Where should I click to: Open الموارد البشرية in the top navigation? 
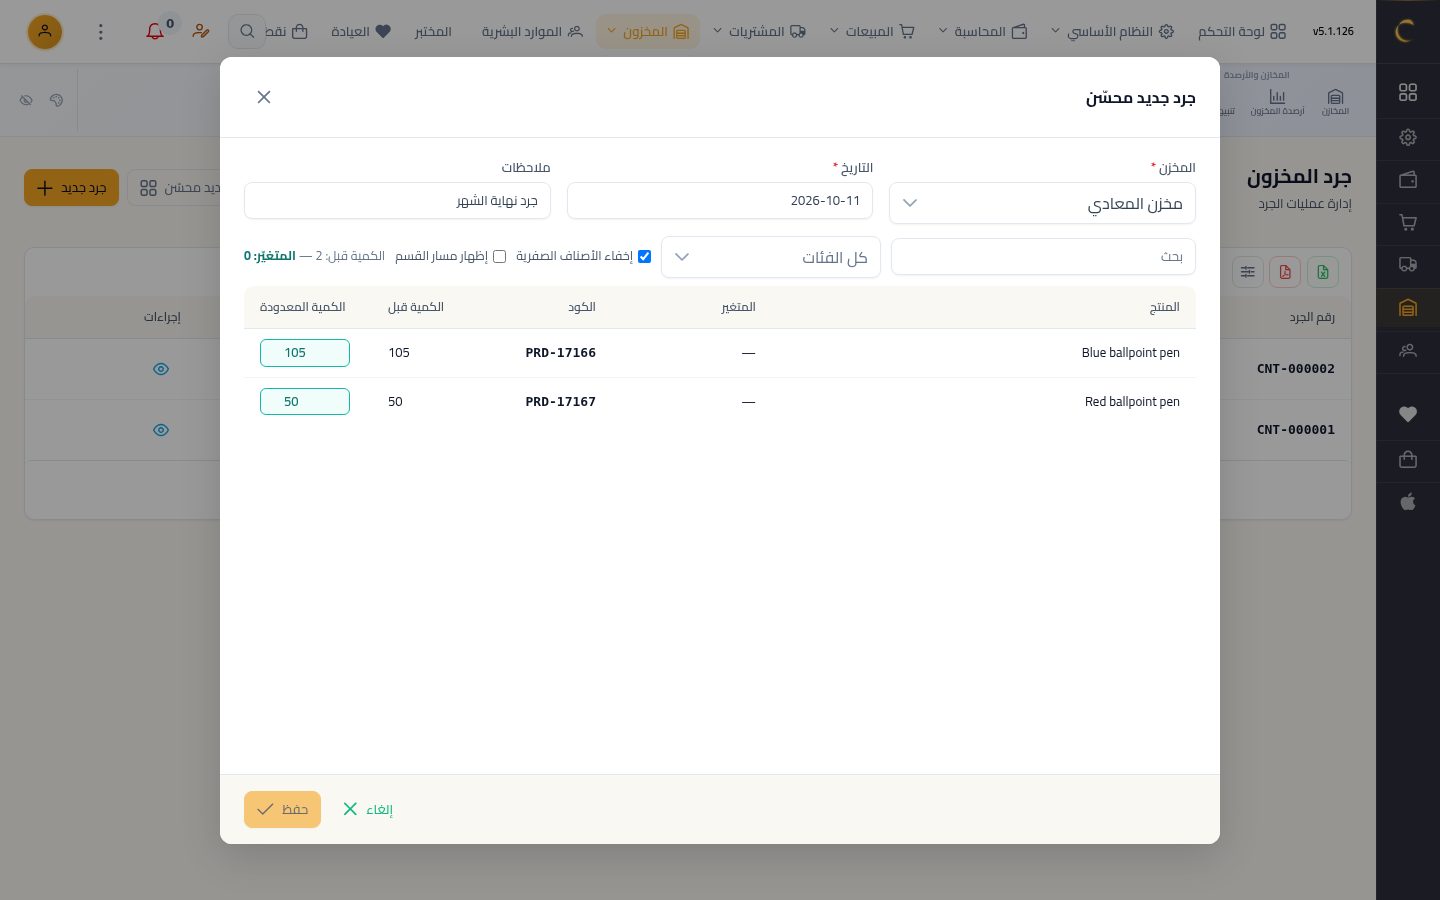click(532, 32)
